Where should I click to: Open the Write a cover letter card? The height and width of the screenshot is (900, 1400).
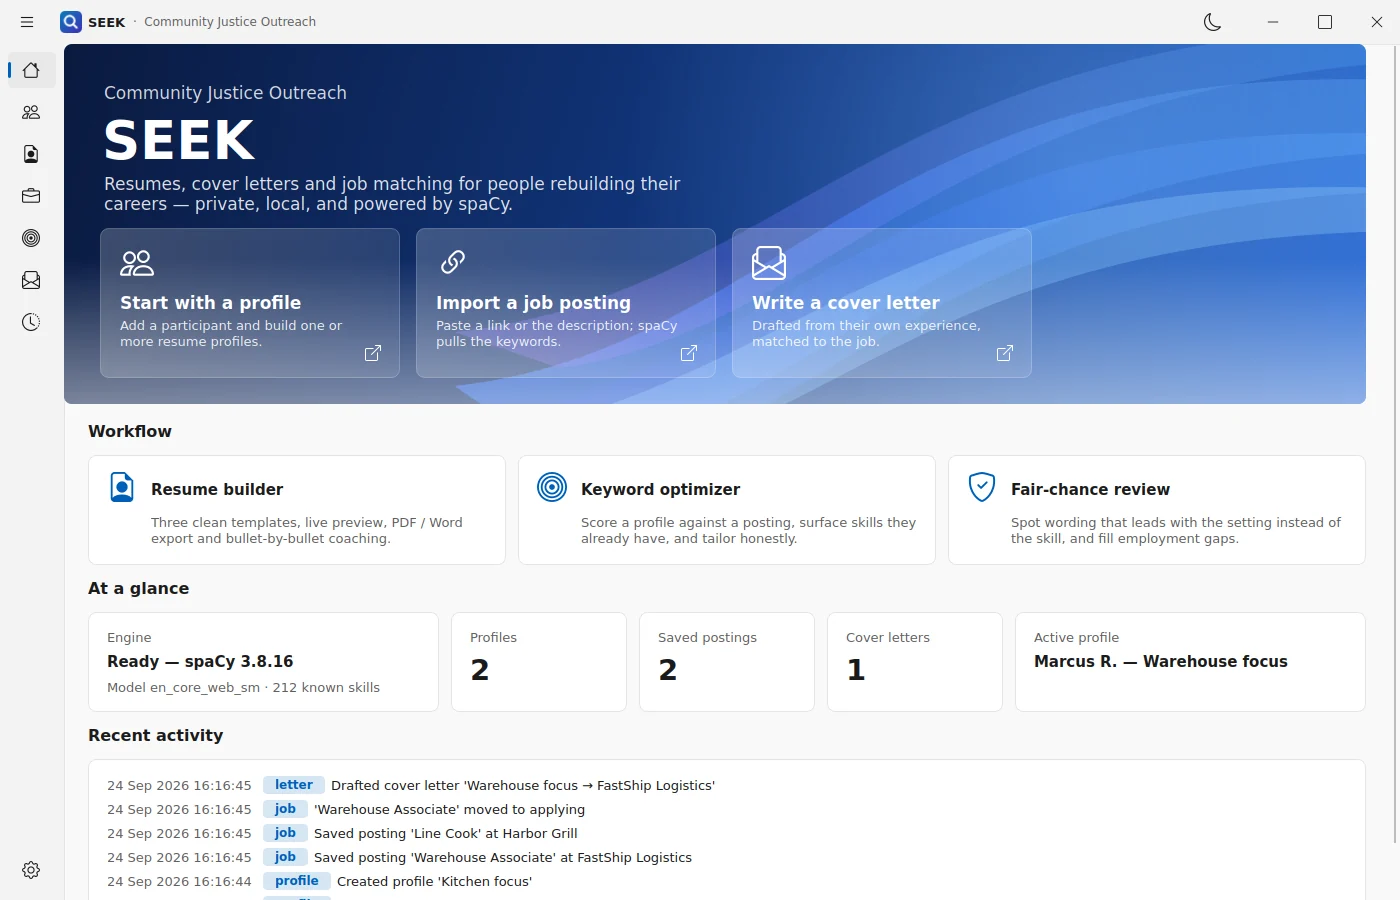[x=882, y=303]
